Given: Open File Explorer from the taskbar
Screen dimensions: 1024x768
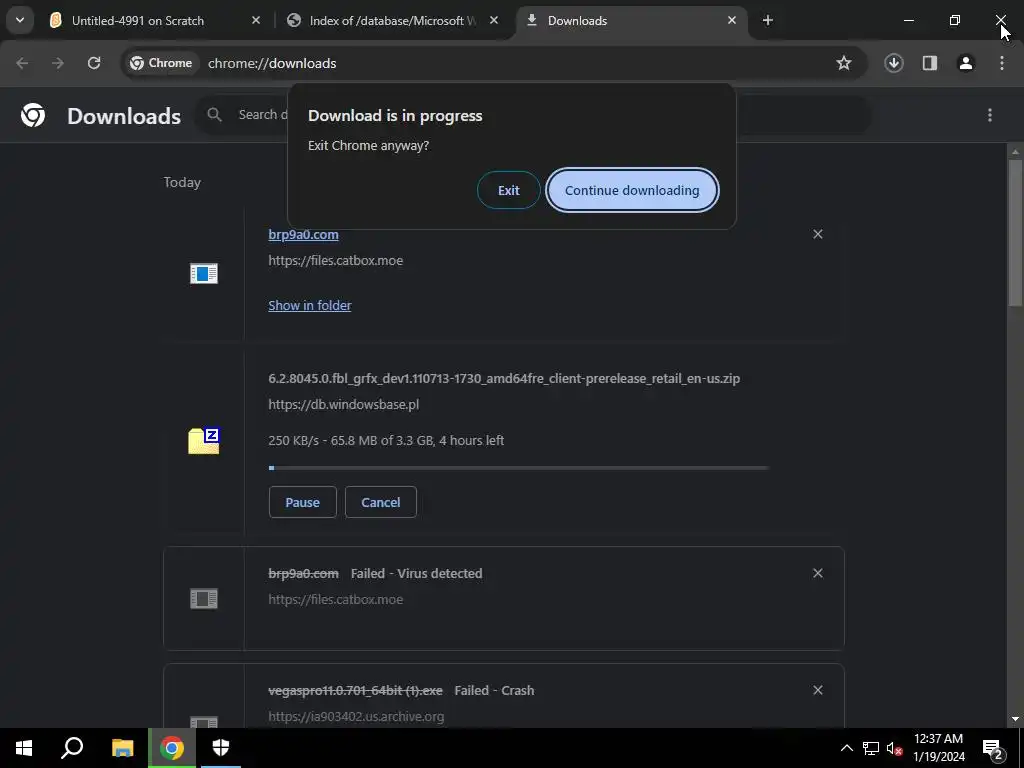Looking at the screenshot, I should point(122,748).
